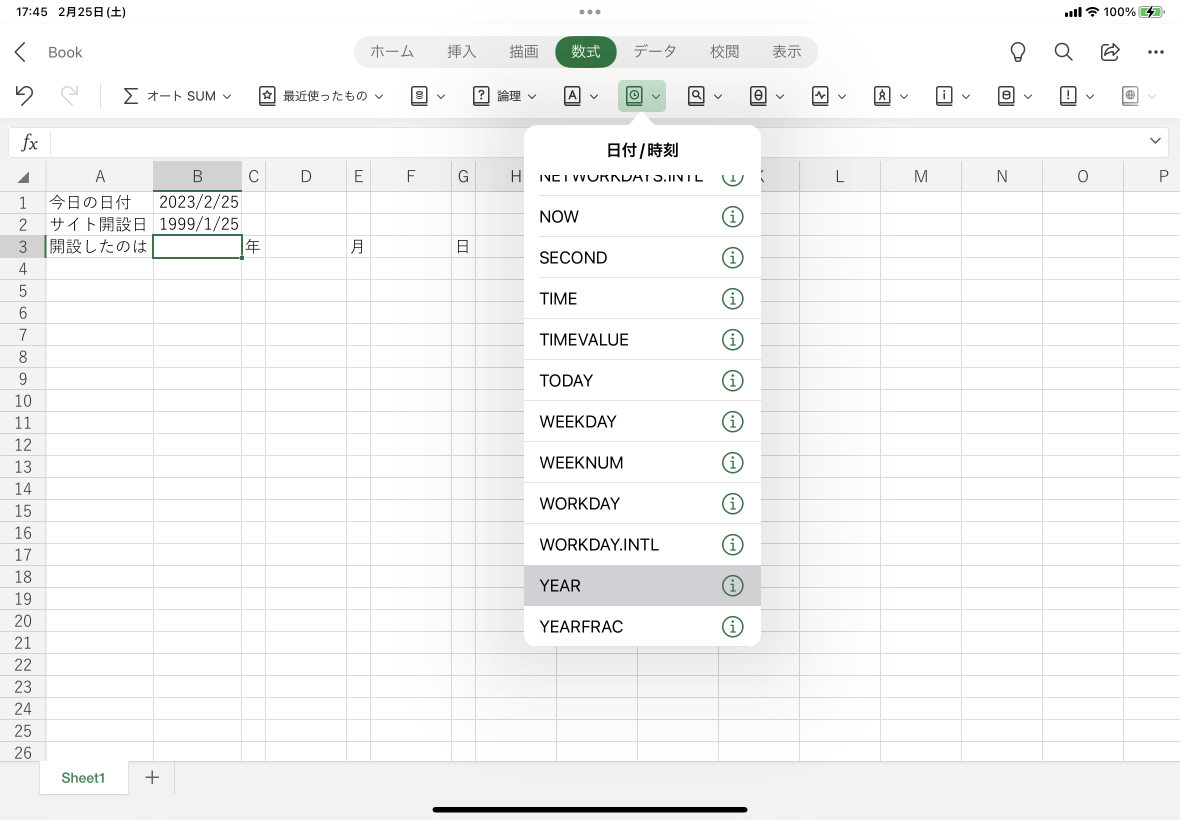Open the lookup and reference magnifier icon
Screen dimensions: 1180x820
[696, 96]
